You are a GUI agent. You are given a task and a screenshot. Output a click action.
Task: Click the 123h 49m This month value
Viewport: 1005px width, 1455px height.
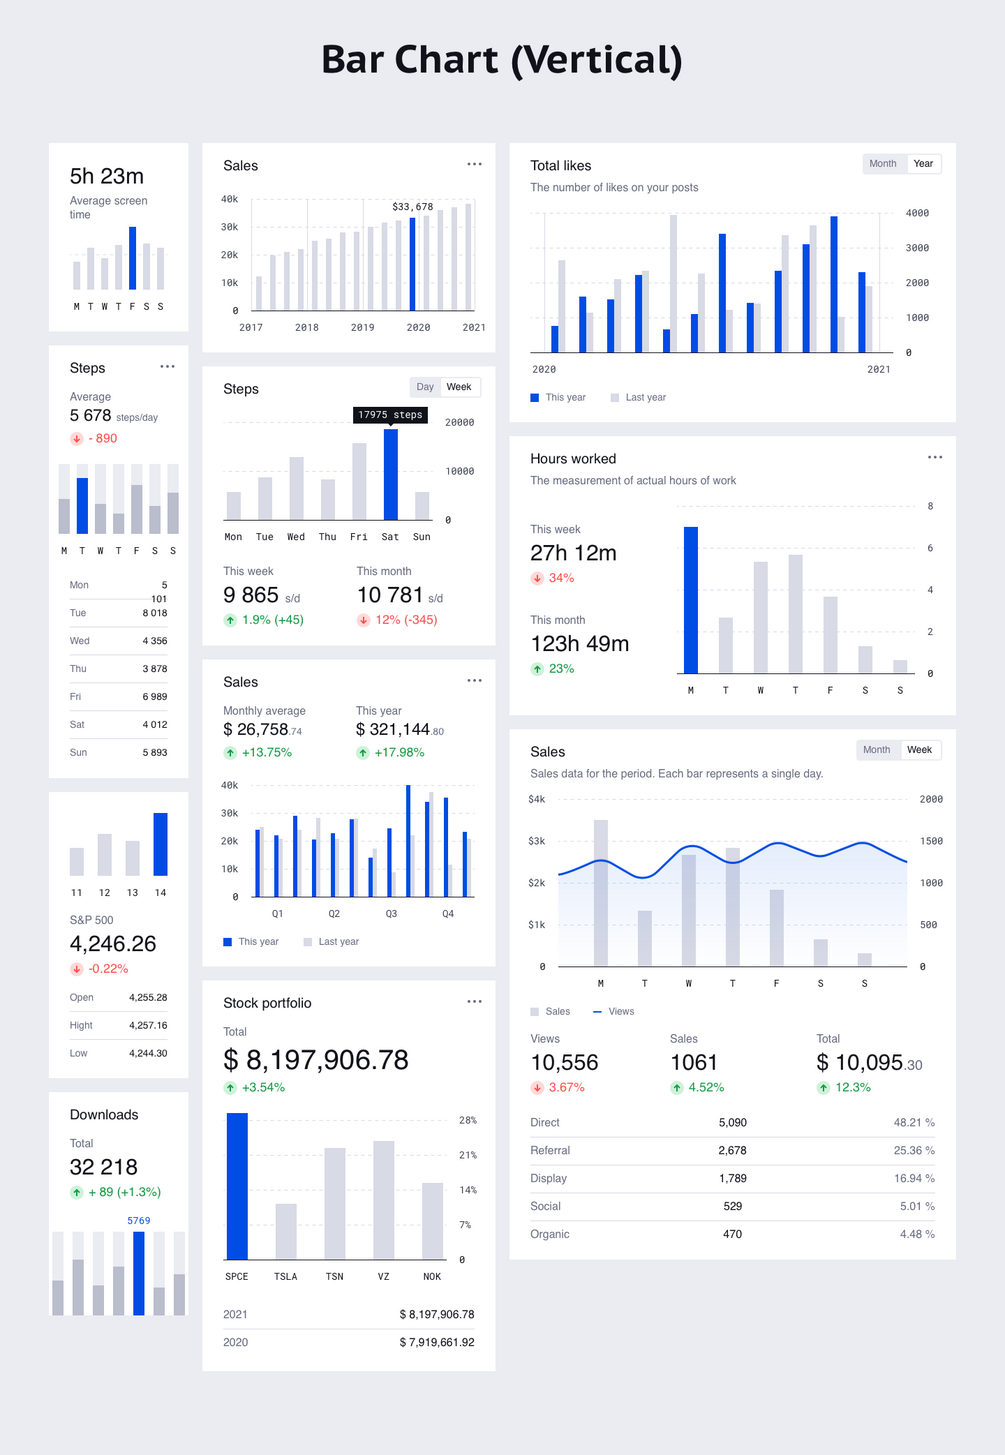click(x=580, y=644)
